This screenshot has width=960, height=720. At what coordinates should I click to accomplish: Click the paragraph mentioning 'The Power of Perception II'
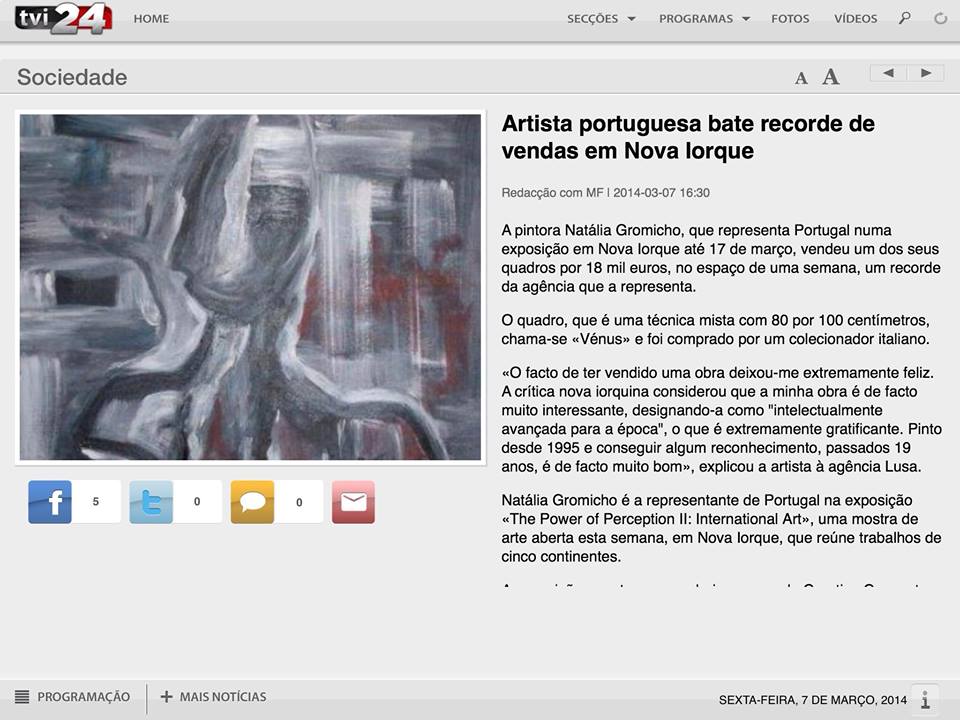(x=721, y=528)
